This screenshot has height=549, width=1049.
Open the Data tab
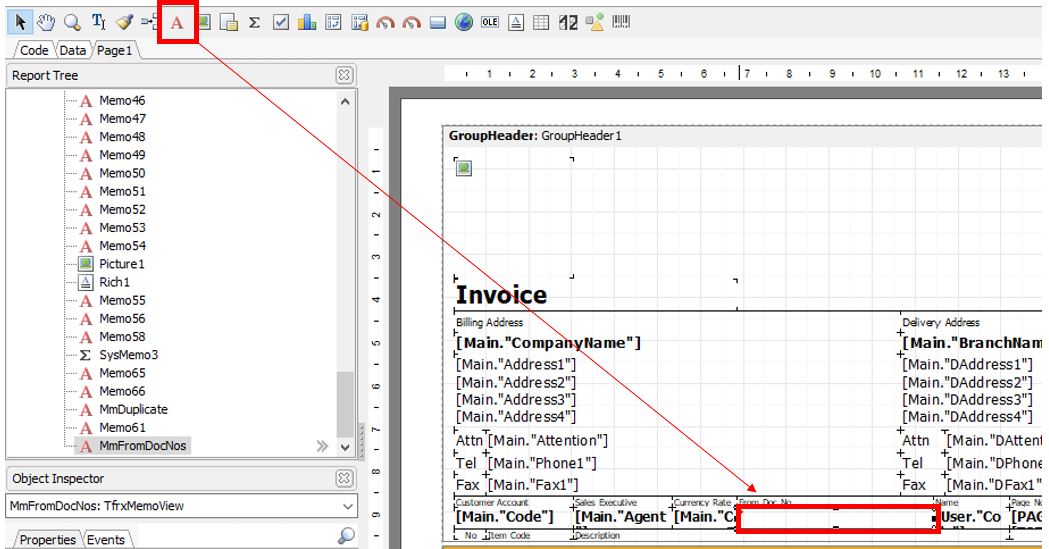click(x=72, y=49)
